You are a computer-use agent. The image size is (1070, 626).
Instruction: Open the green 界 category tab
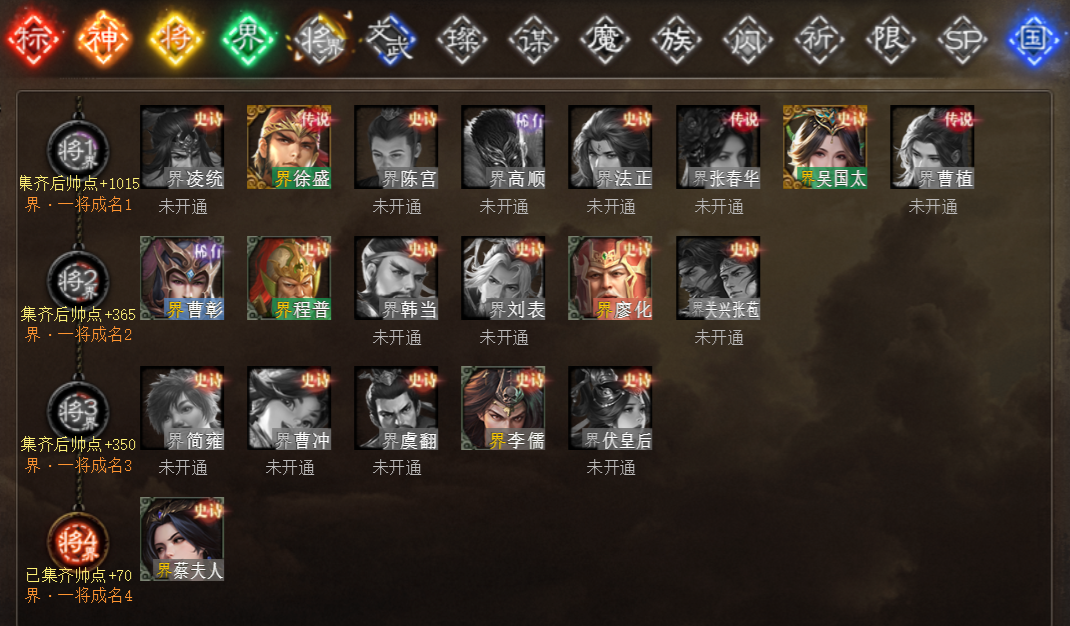click(x=247, y=38)
